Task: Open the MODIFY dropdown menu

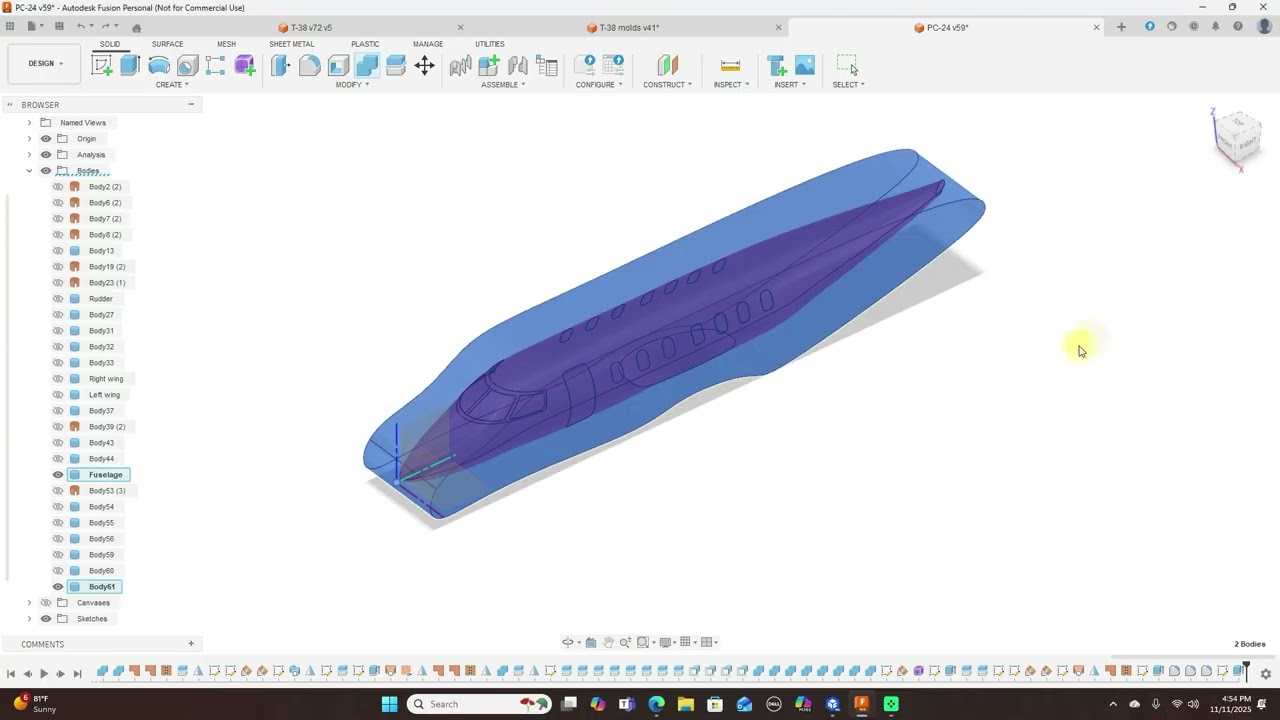Action: 352,85
